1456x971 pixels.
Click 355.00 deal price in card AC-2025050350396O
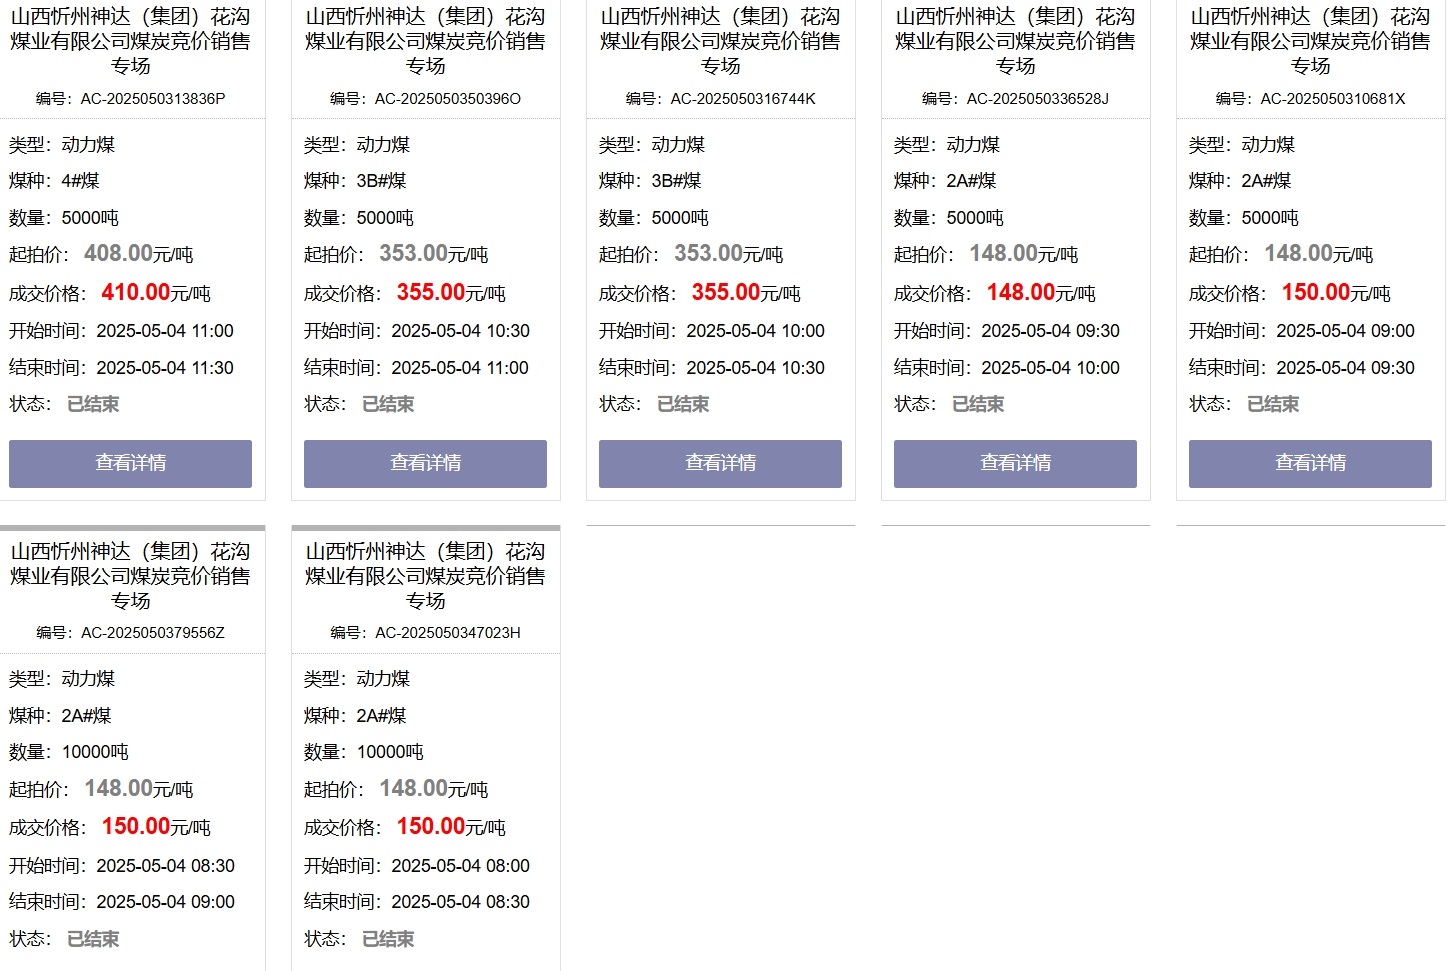[x=431, y=292]
